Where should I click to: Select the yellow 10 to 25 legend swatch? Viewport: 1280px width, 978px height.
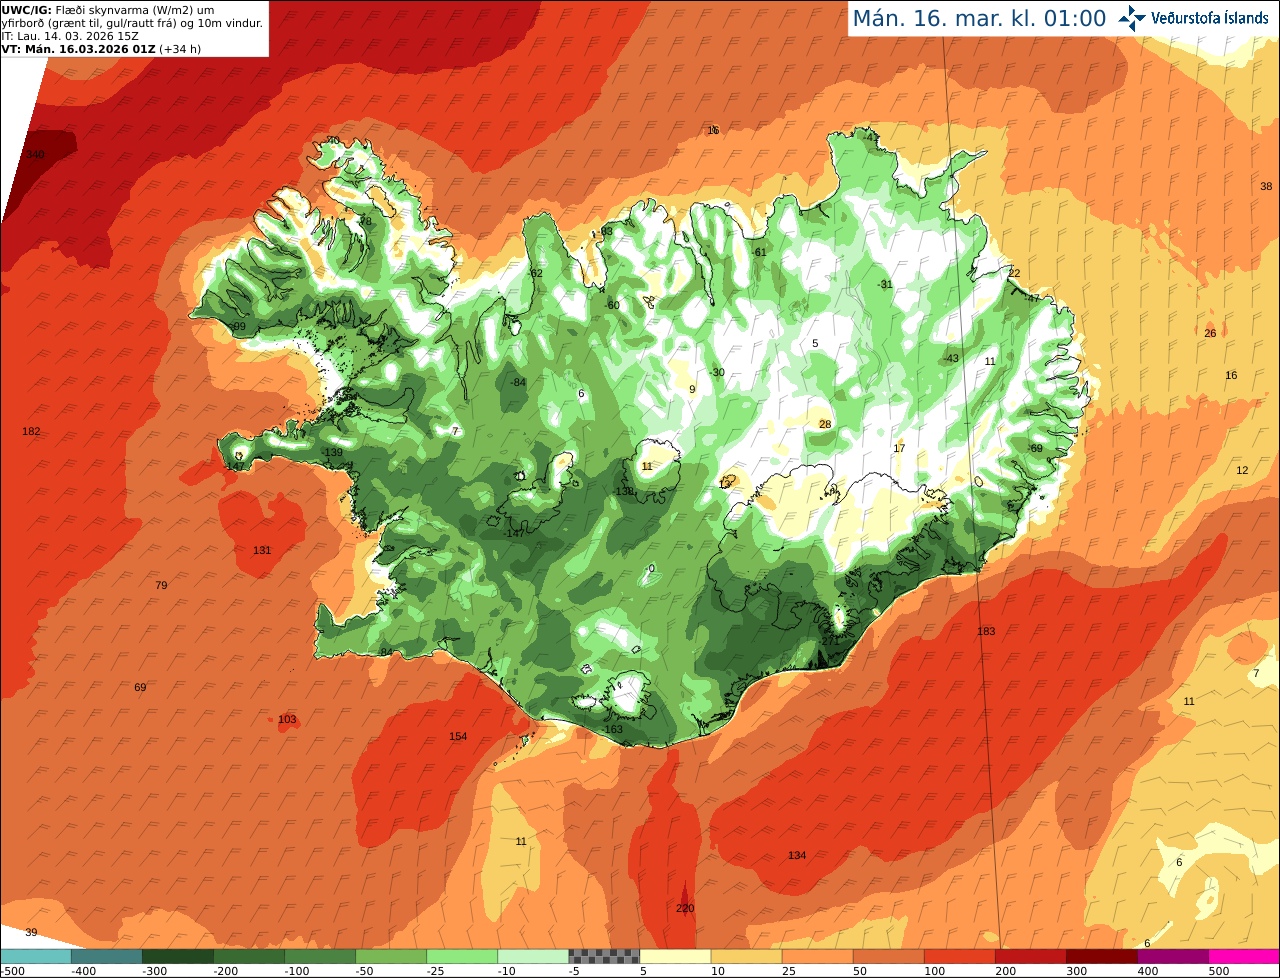pyautogui.click(x=746, y=956)
